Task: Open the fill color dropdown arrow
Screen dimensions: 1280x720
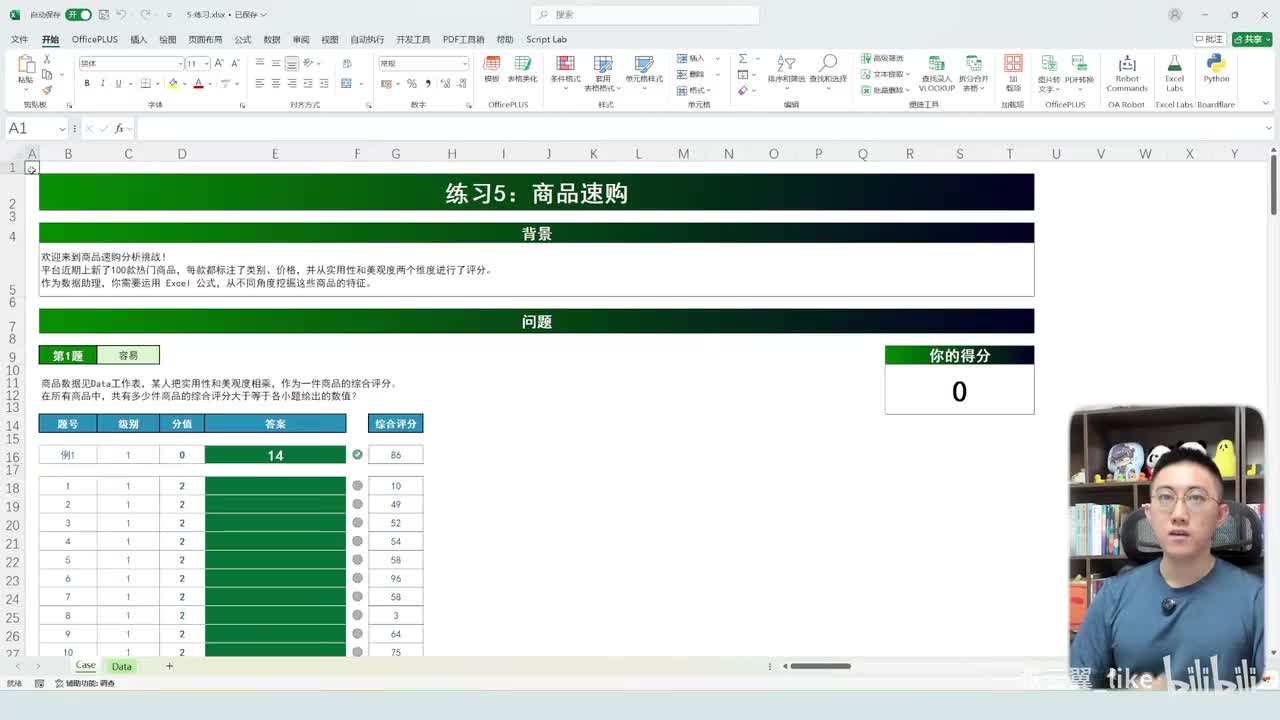Action: click(x=184, y=83)
